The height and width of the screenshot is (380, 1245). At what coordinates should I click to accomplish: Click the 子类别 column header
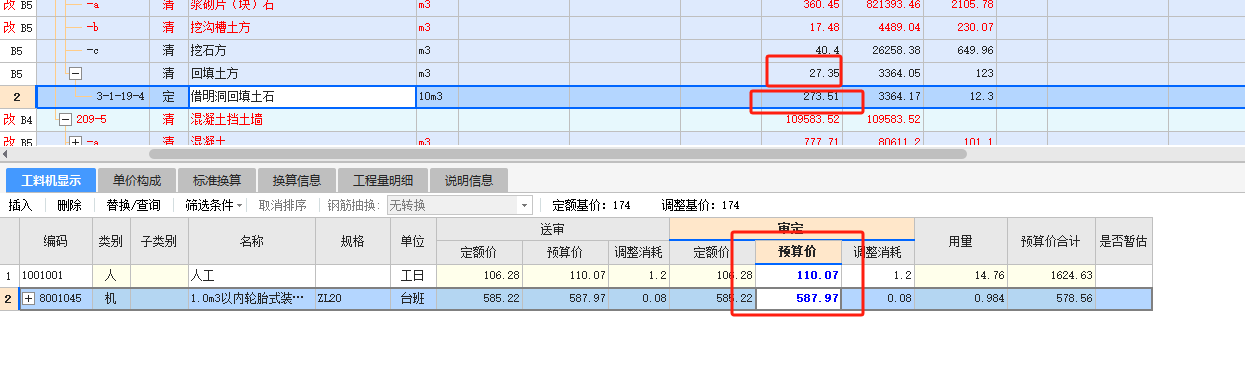pos(159,241)
